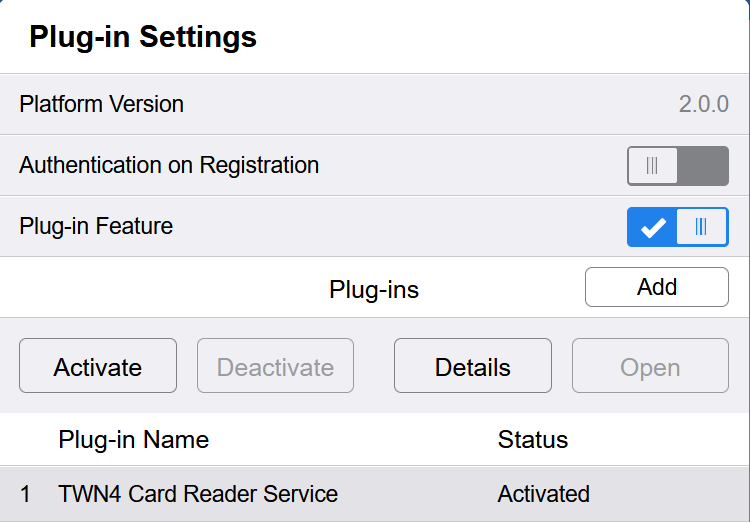Click the Deactivate button
750x522 pixels.
point(275,367)
